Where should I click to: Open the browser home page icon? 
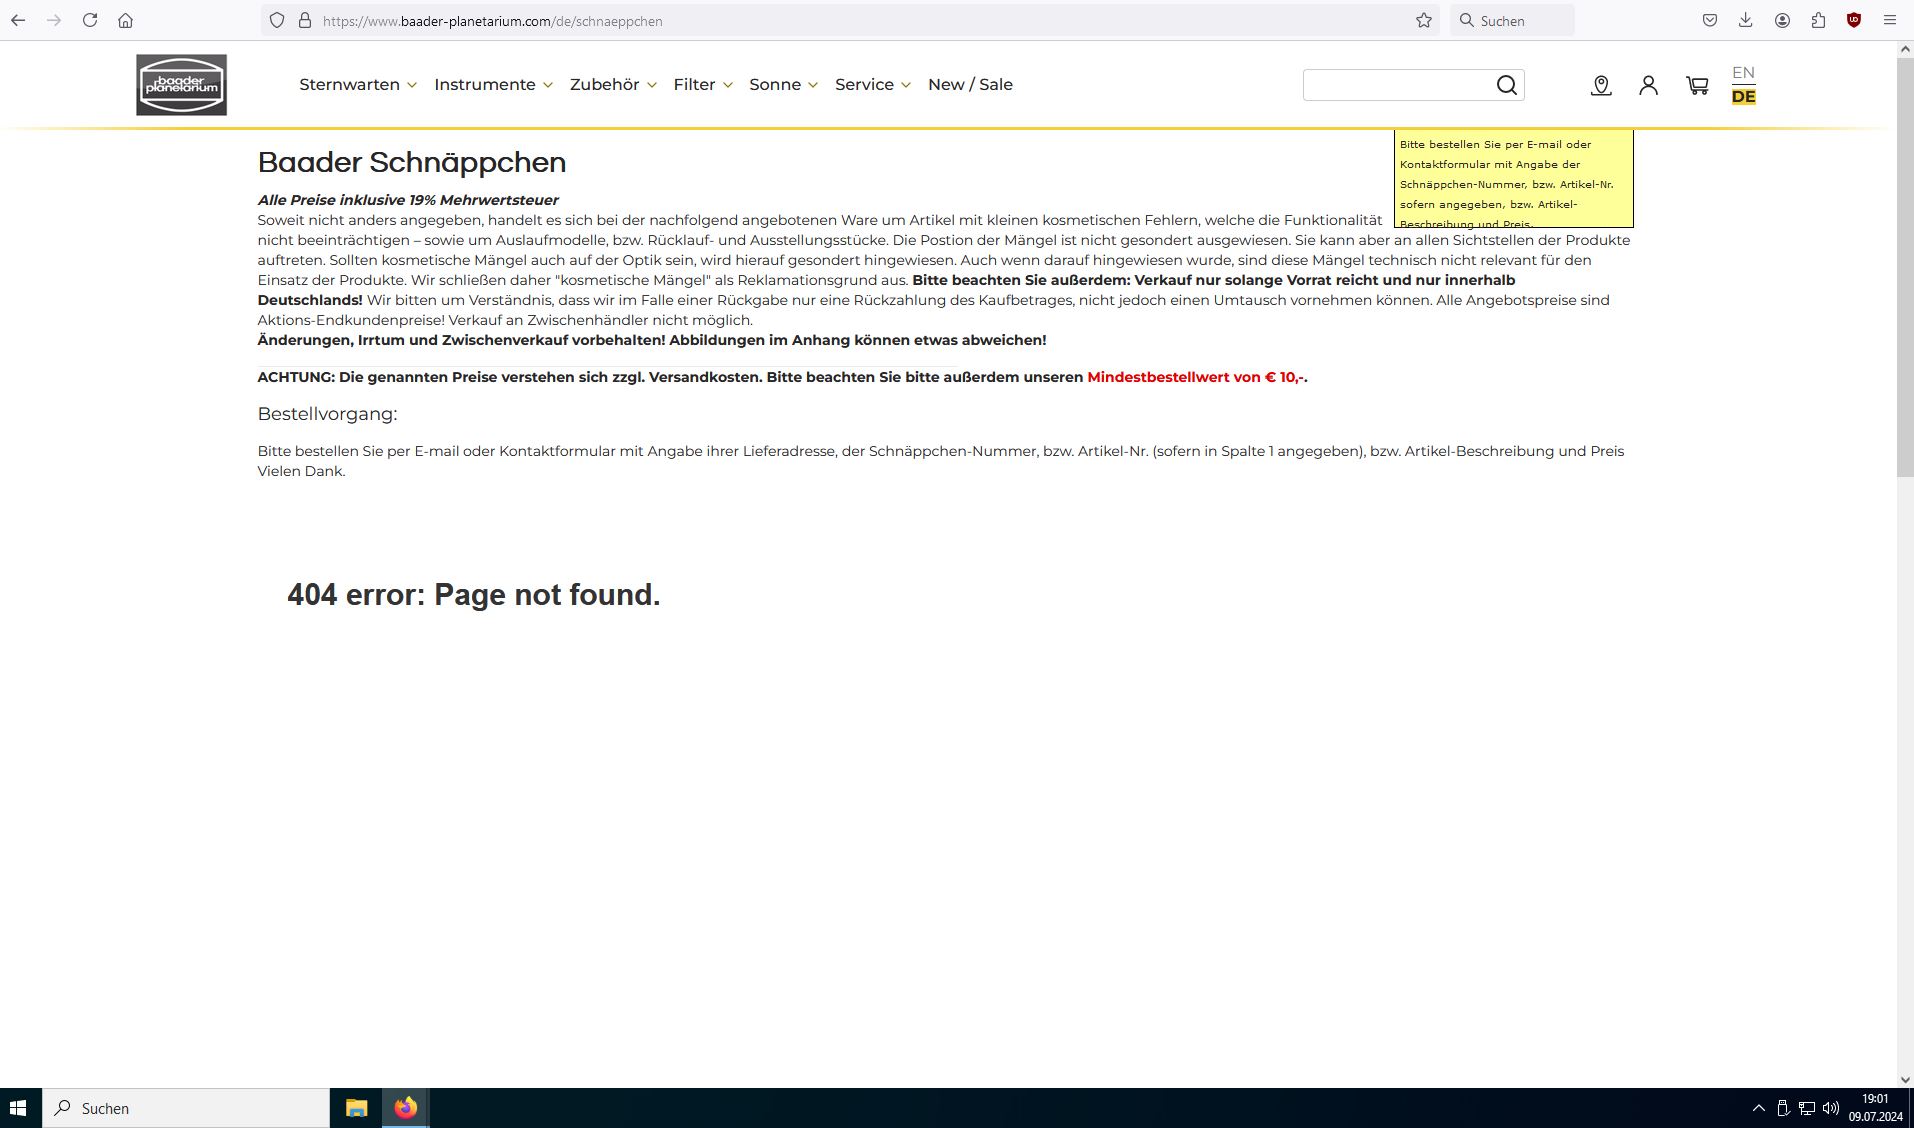point(125,20)
